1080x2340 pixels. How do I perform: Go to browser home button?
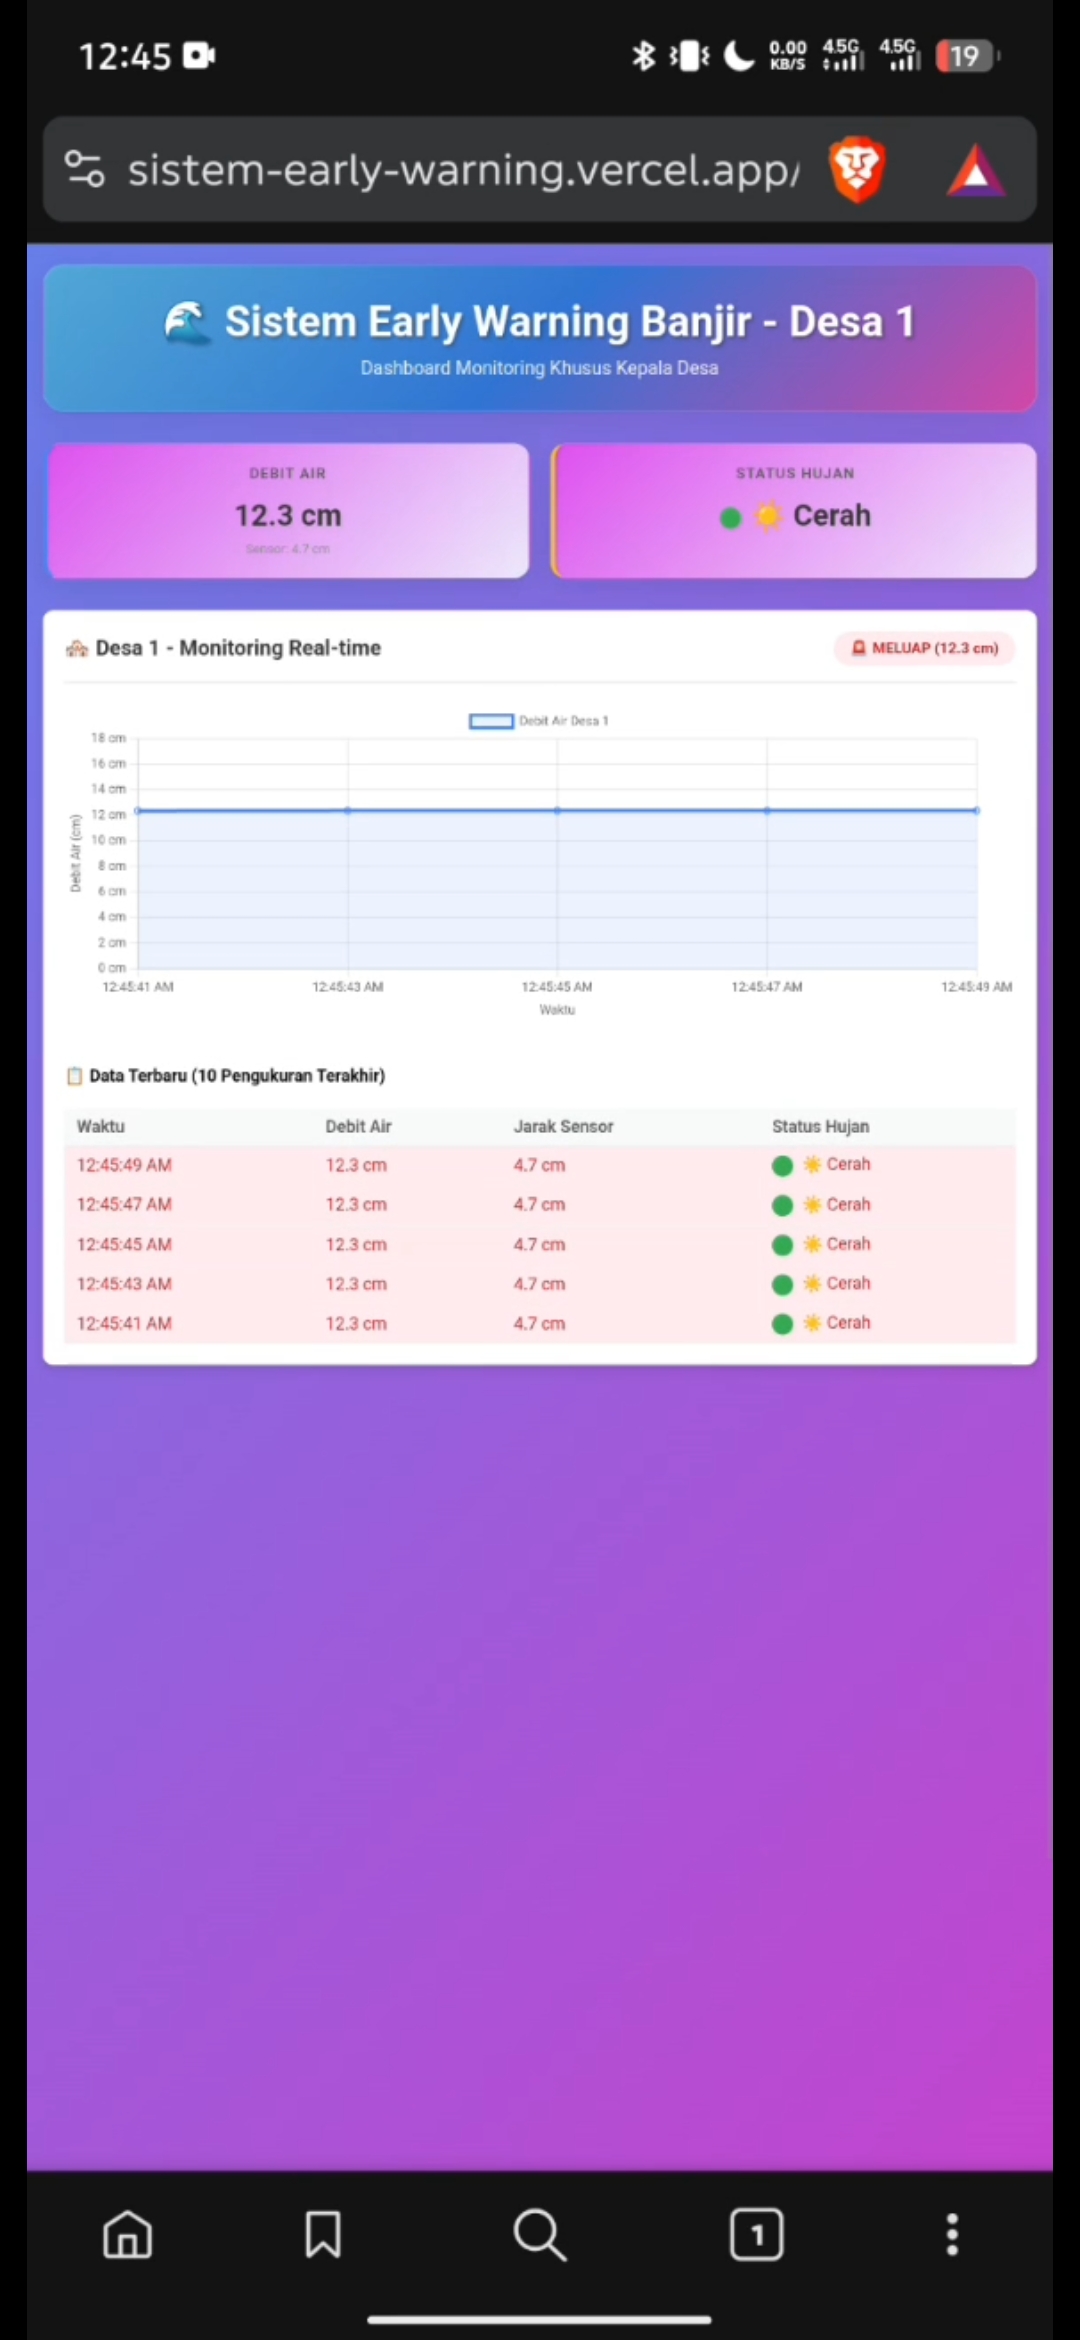pos(128,2234)
